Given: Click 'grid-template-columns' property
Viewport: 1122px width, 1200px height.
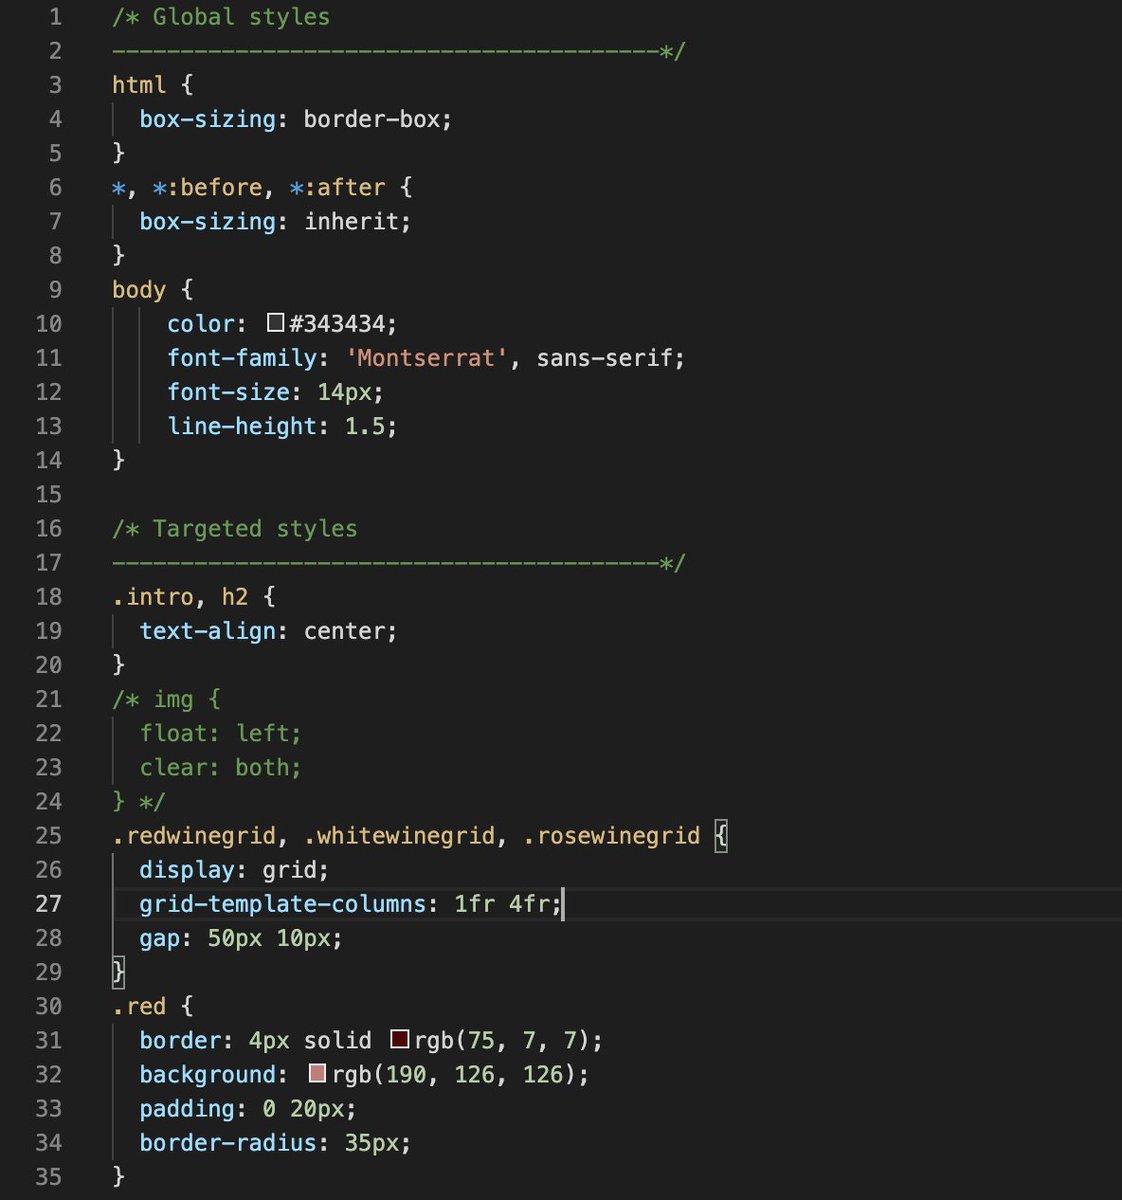Looking at the screenshot, I should point(283,903).
